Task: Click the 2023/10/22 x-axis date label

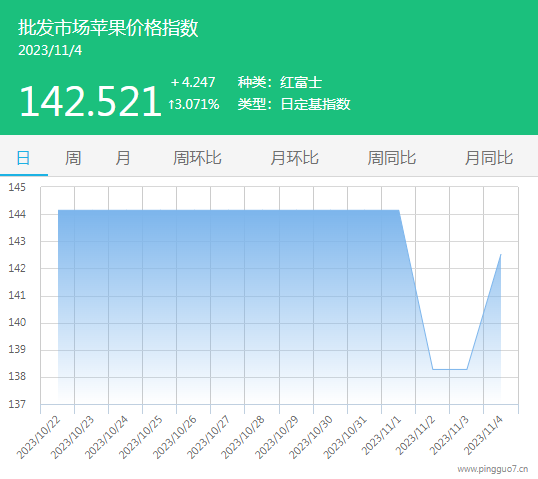Action: [x=38, y=437]
